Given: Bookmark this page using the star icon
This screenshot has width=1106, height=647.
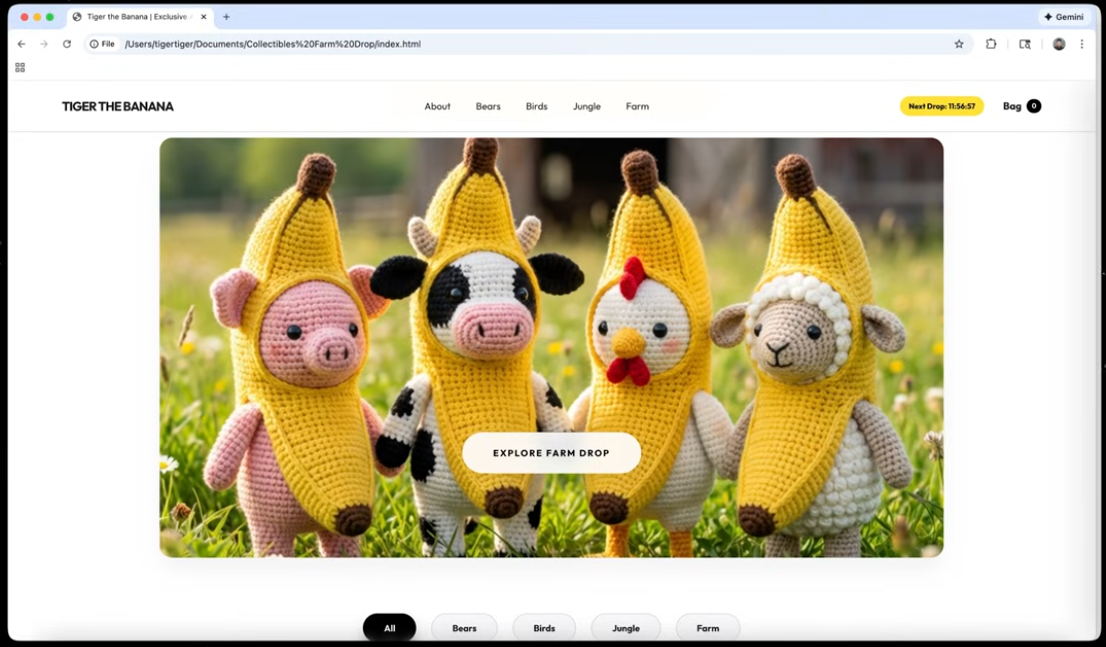Looking at the screenshot, I should 959,44.
